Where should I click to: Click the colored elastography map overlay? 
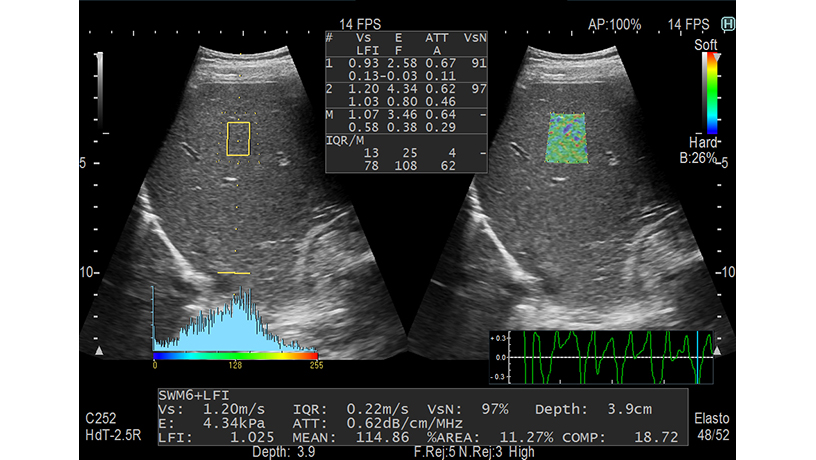[567, 138]
